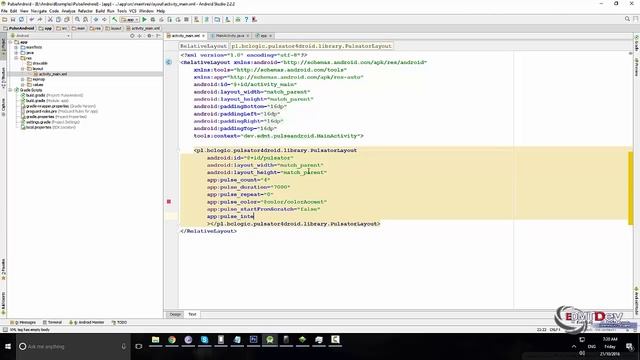Click the PulsatorLayout breadcrumb in editor
640x360 pixels.
311,46
